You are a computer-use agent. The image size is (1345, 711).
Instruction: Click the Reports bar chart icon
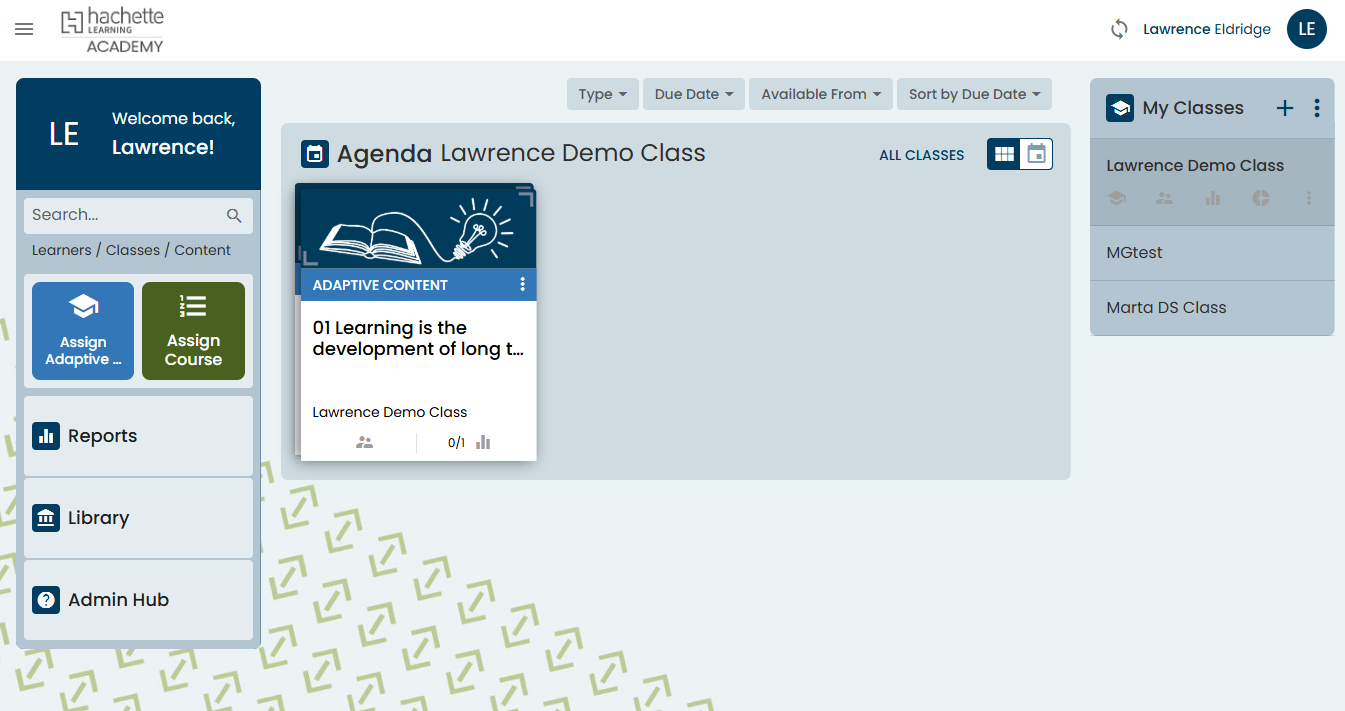coord(46,436)
